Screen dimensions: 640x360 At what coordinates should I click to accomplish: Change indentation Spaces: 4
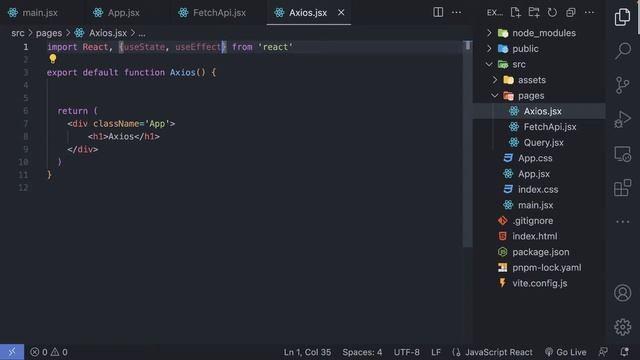362,352
